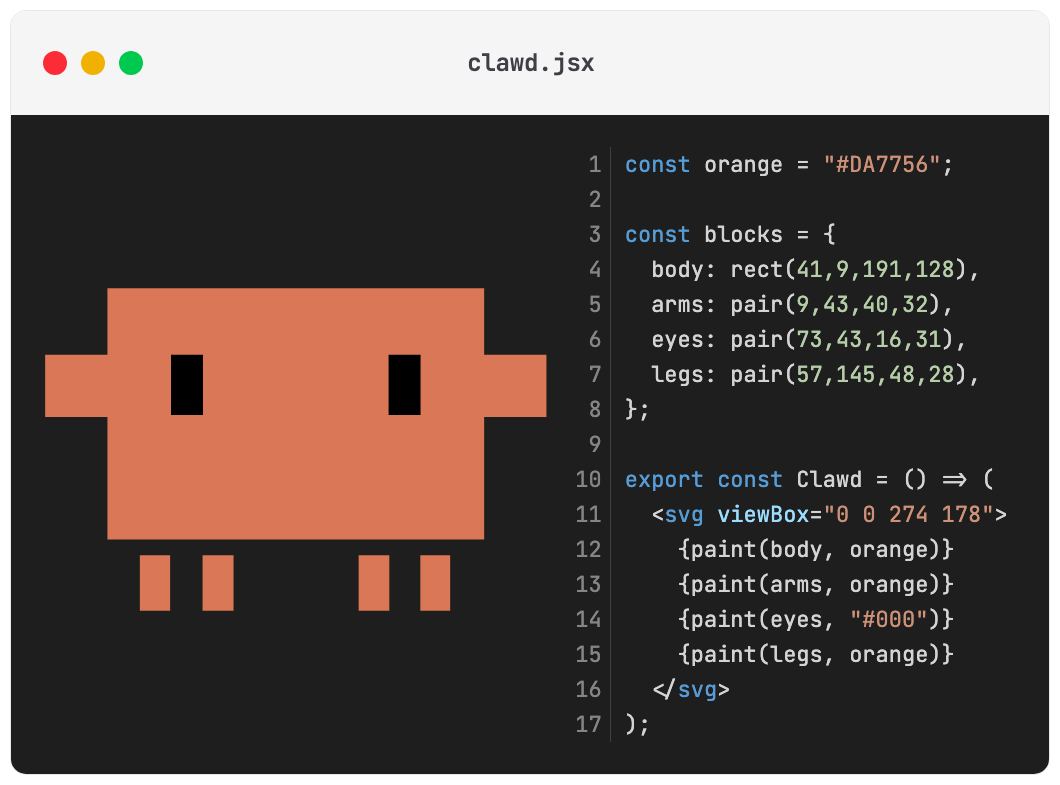Click the yellow minimize window button
This screenshot has height=785, width=1060.
point(93,63)
